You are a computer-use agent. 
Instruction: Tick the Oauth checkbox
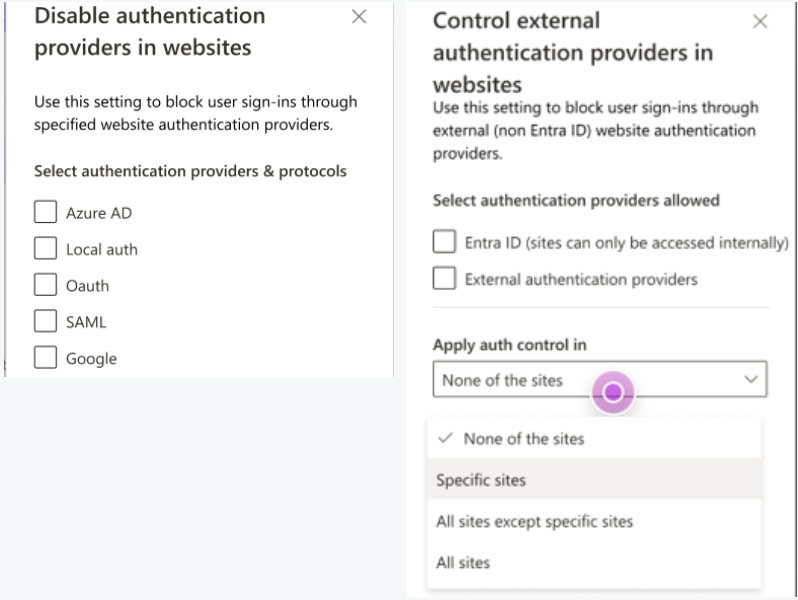[x=45, y=285]
